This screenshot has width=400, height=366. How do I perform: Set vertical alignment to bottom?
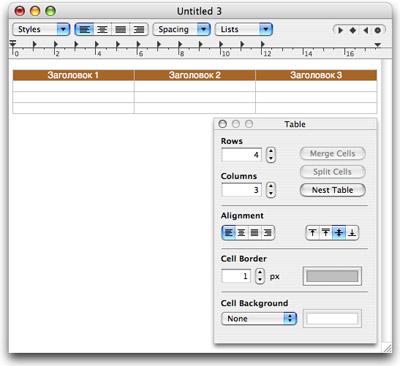352,233
